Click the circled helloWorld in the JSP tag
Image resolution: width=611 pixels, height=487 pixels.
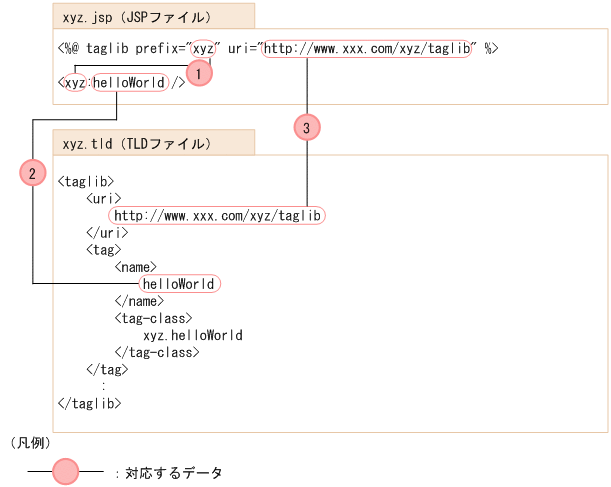coord(130,83)
